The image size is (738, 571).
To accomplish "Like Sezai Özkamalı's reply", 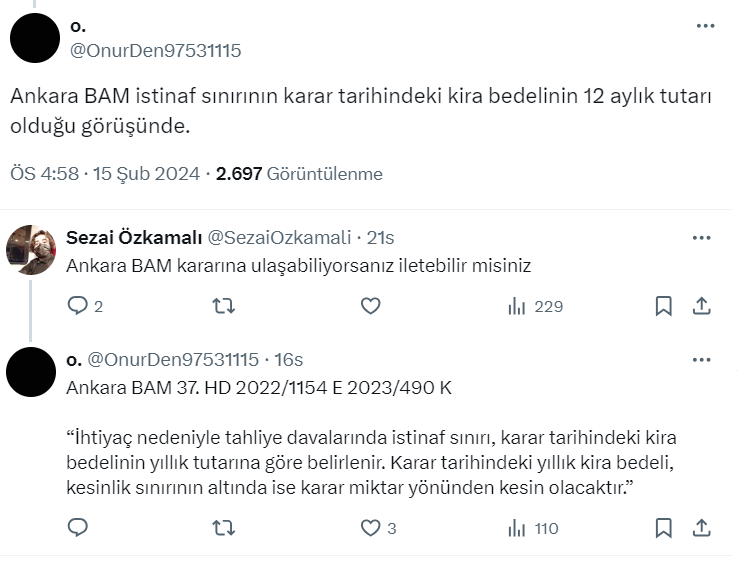I will click(370, 306).
